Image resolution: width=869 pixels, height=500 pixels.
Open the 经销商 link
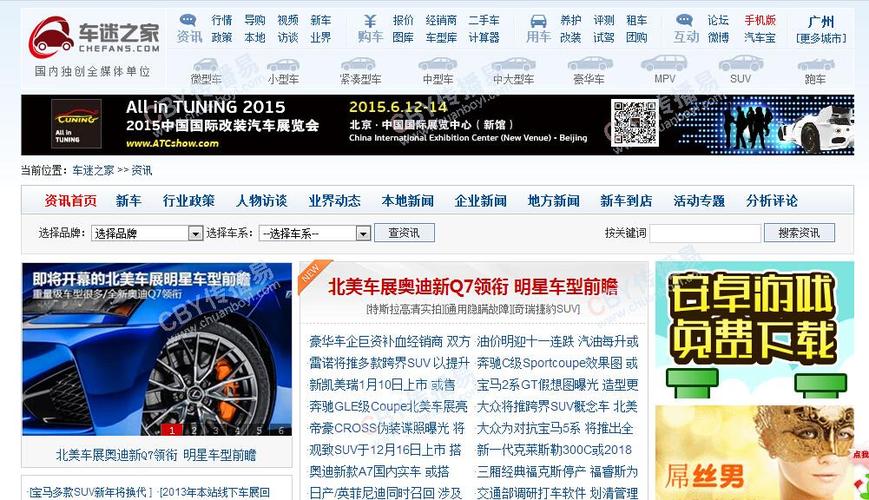click(x=441, y=21)
